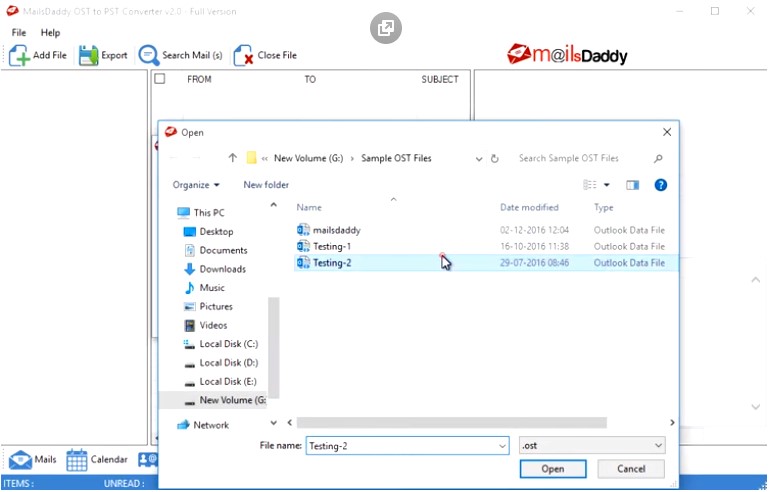Open the view options dropdown arrow

(607, 185)
